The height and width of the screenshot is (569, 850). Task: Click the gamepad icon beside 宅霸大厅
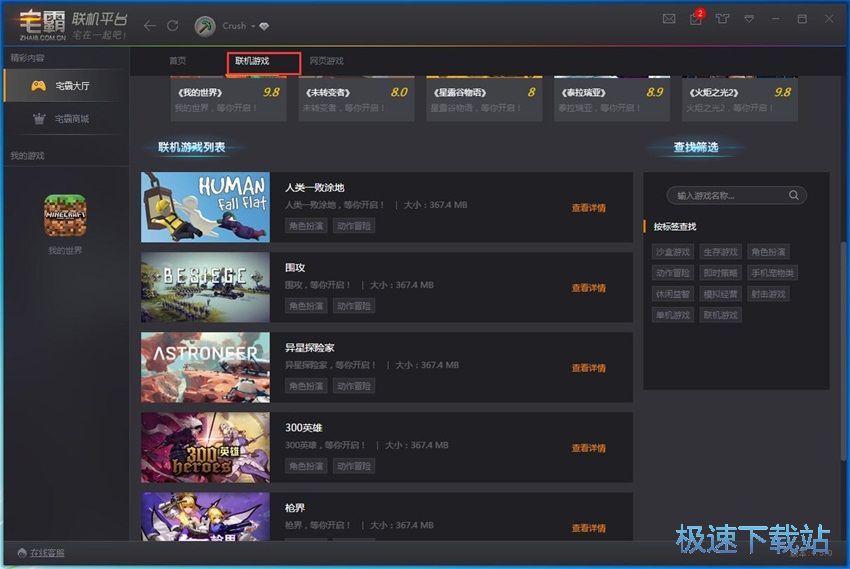click(38, 86)
